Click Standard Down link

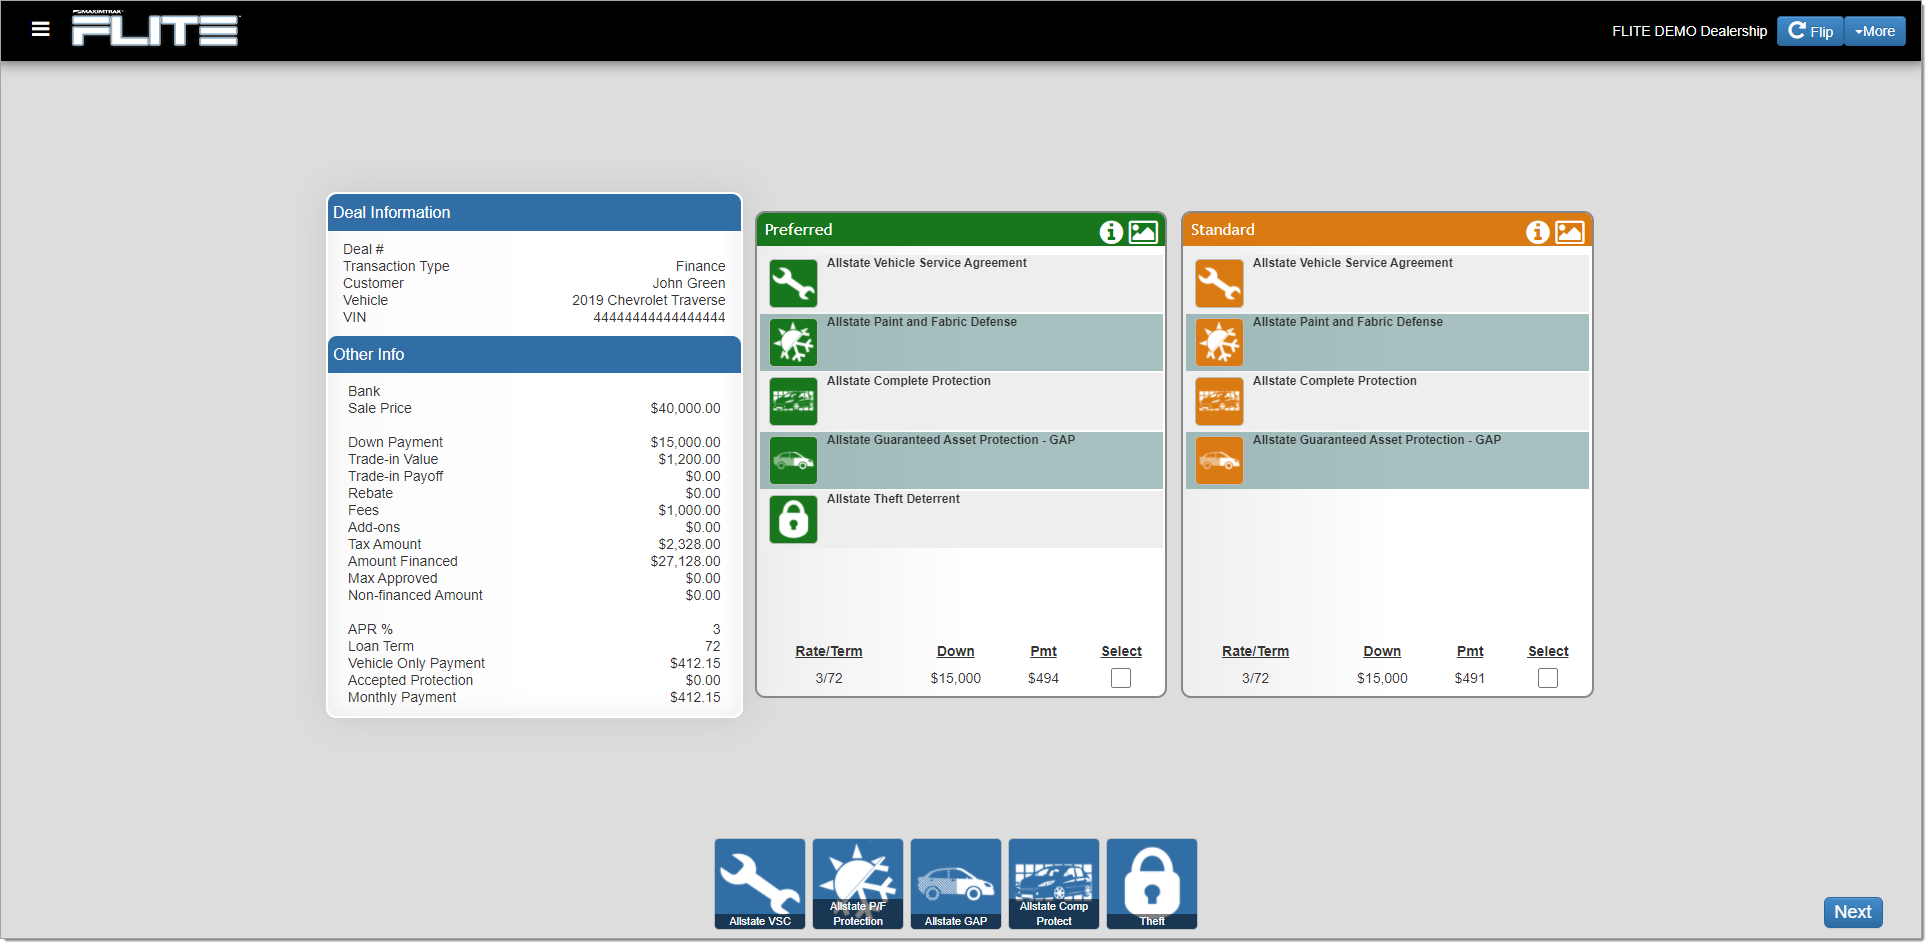tap(1382, 651)
